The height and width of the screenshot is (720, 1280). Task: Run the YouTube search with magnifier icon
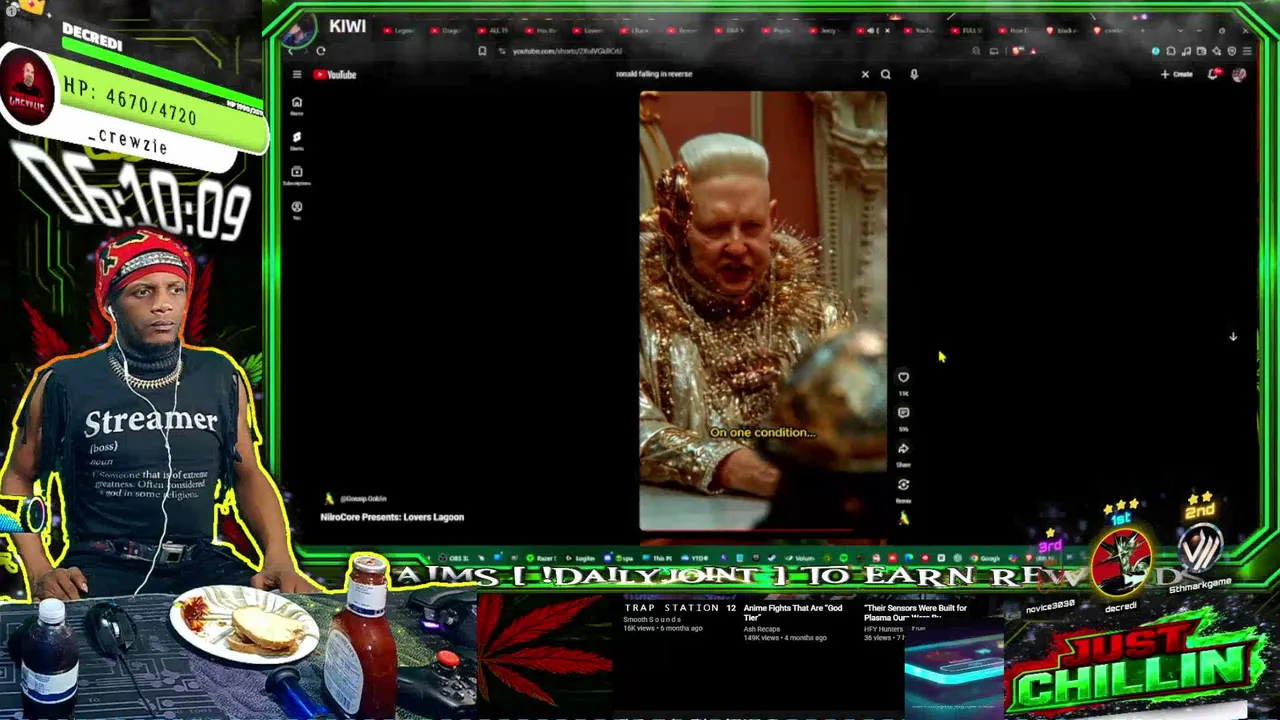tap(886, 74)
